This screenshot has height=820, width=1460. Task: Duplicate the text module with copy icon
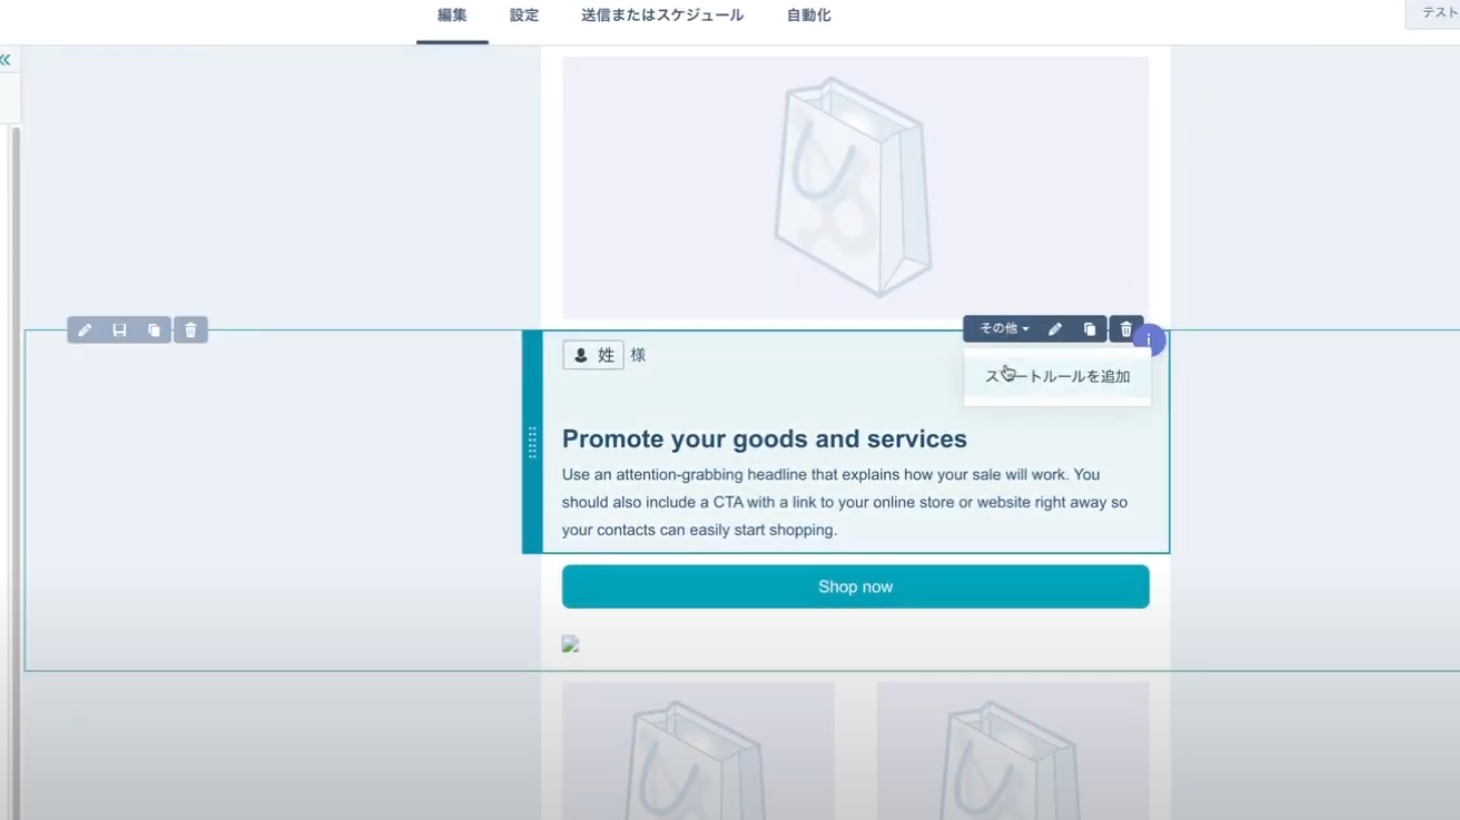point(1090,329)
